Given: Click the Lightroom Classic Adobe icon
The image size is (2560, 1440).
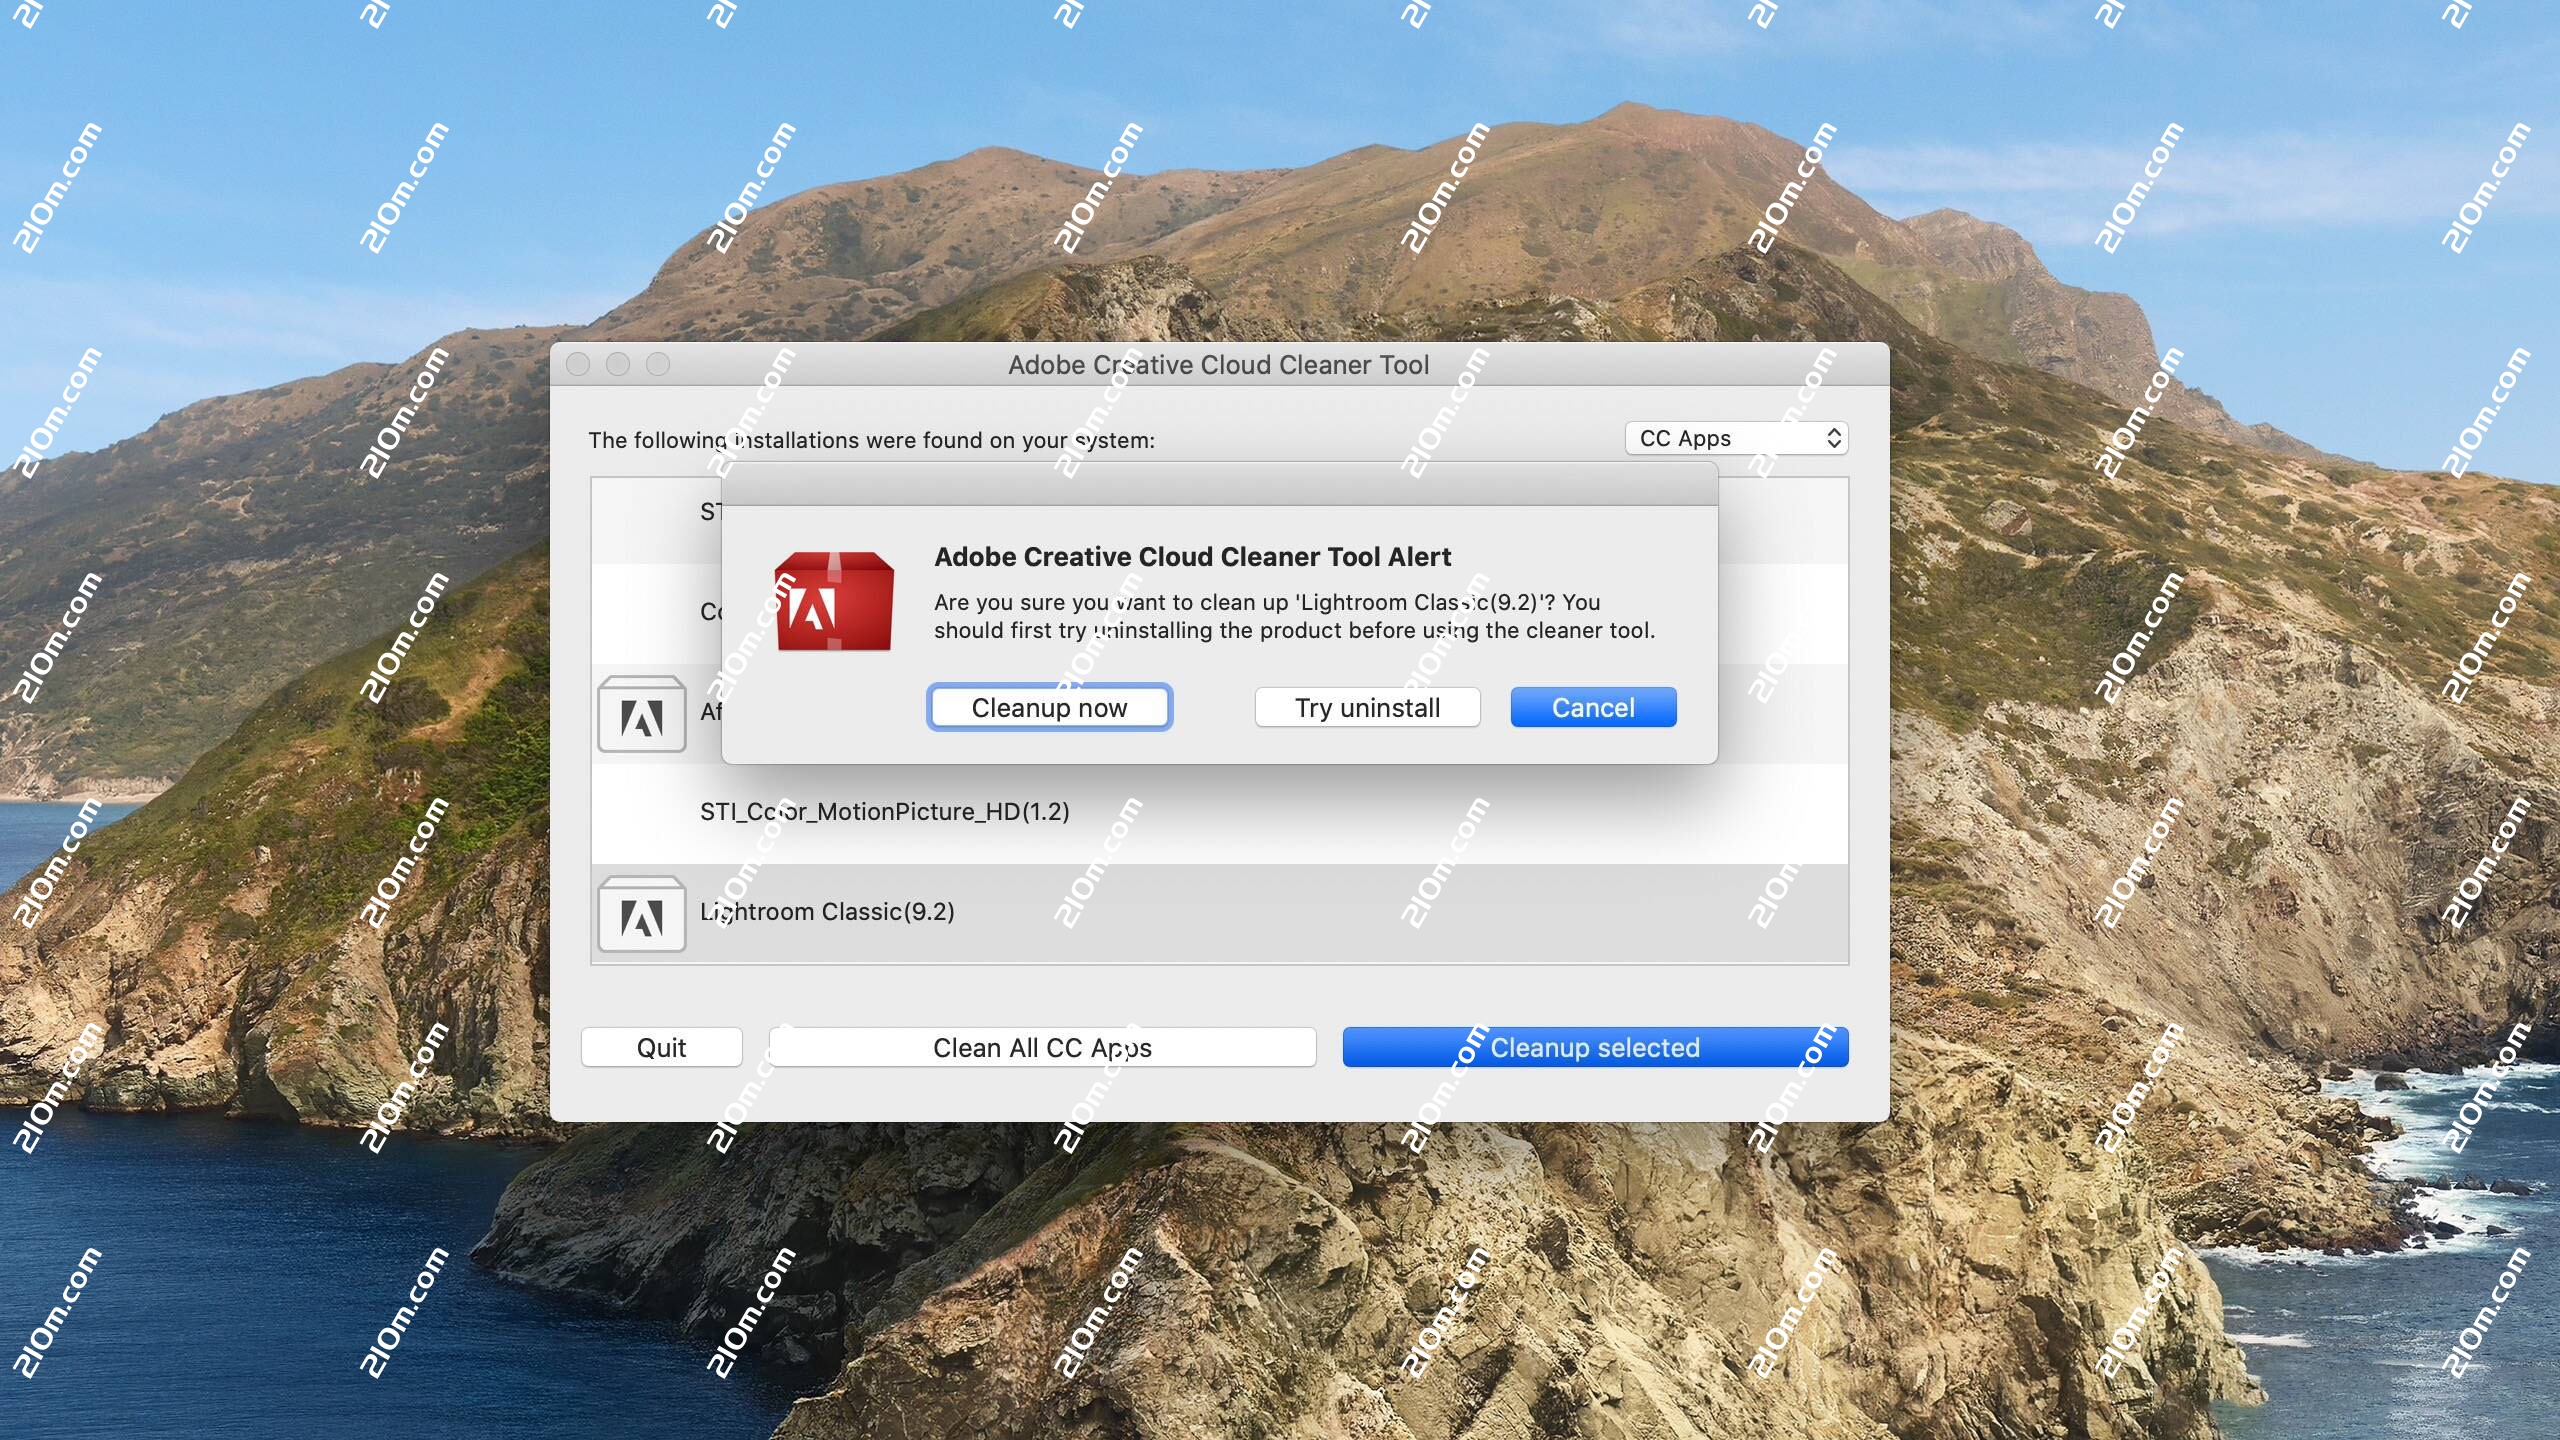Looking at the screenshot, I should [x=642, y=914].
